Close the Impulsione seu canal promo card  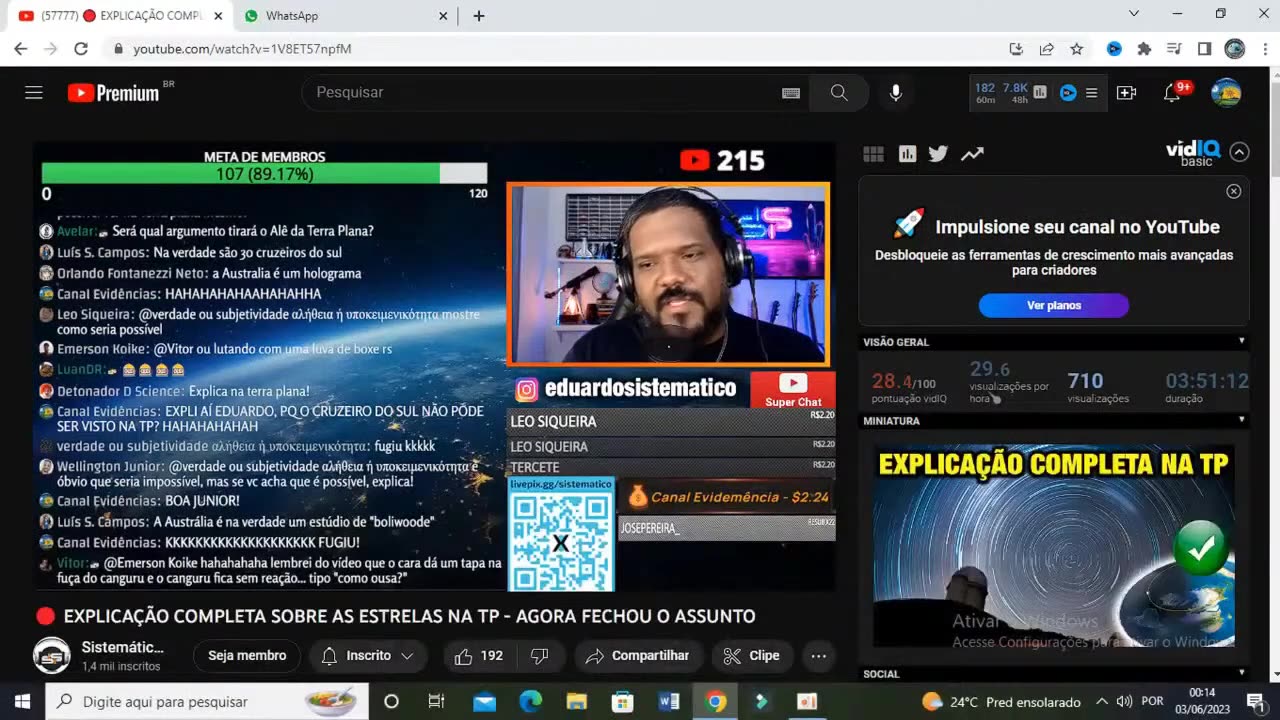[x=1234, y=191]
